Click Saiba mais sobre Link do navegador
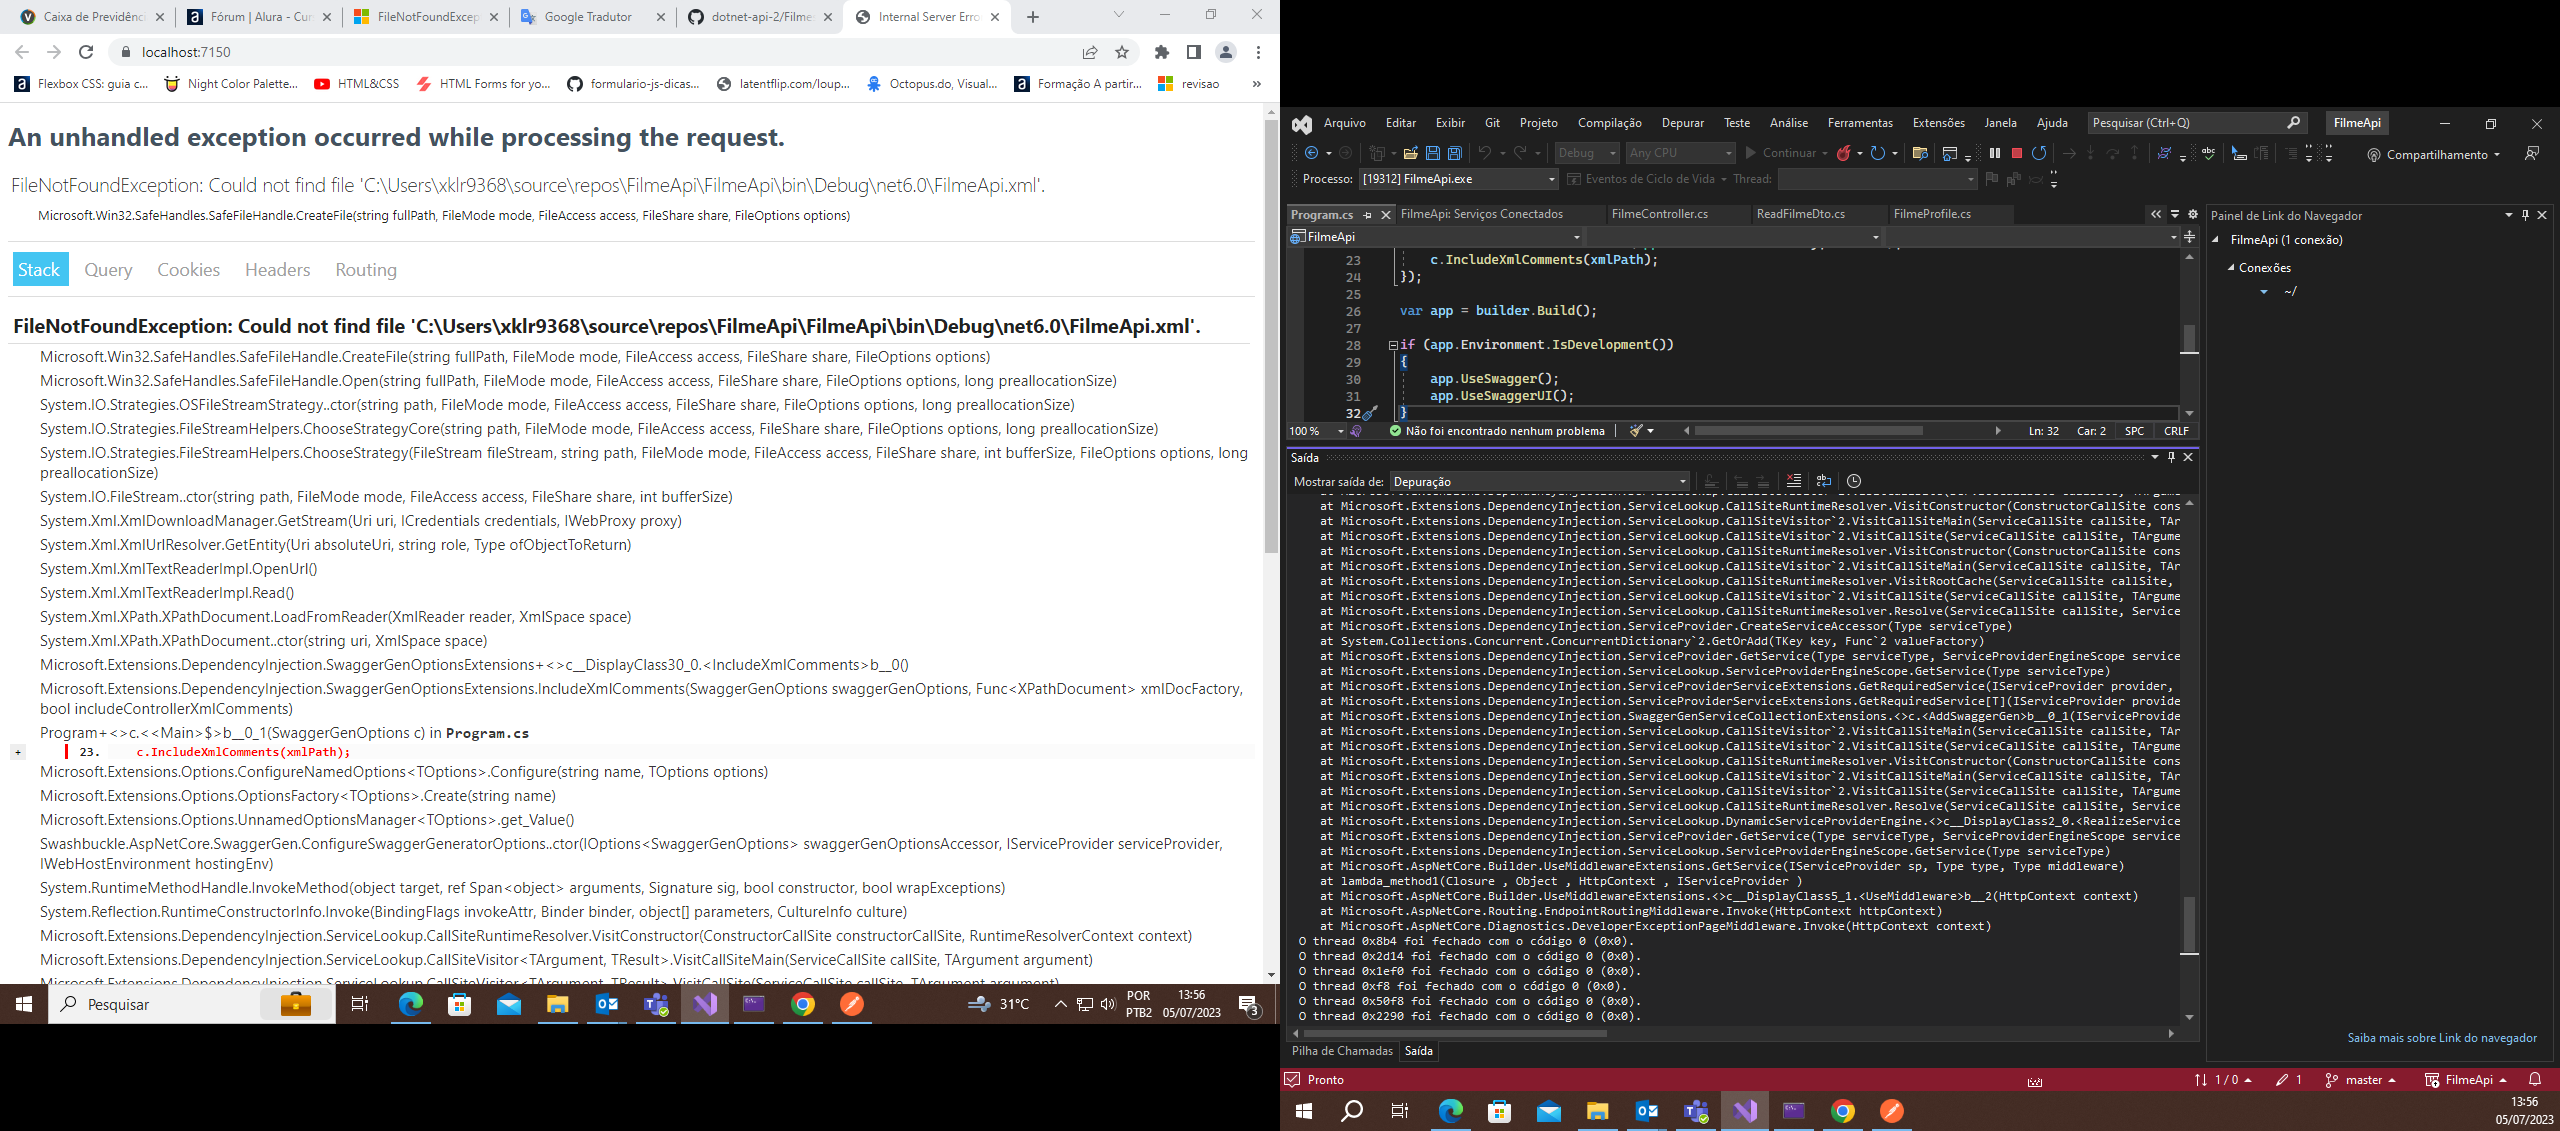Image resolution: width=2560 pixels, height=1131 pixels. pyautogui.click(x=2442, y=1038)
